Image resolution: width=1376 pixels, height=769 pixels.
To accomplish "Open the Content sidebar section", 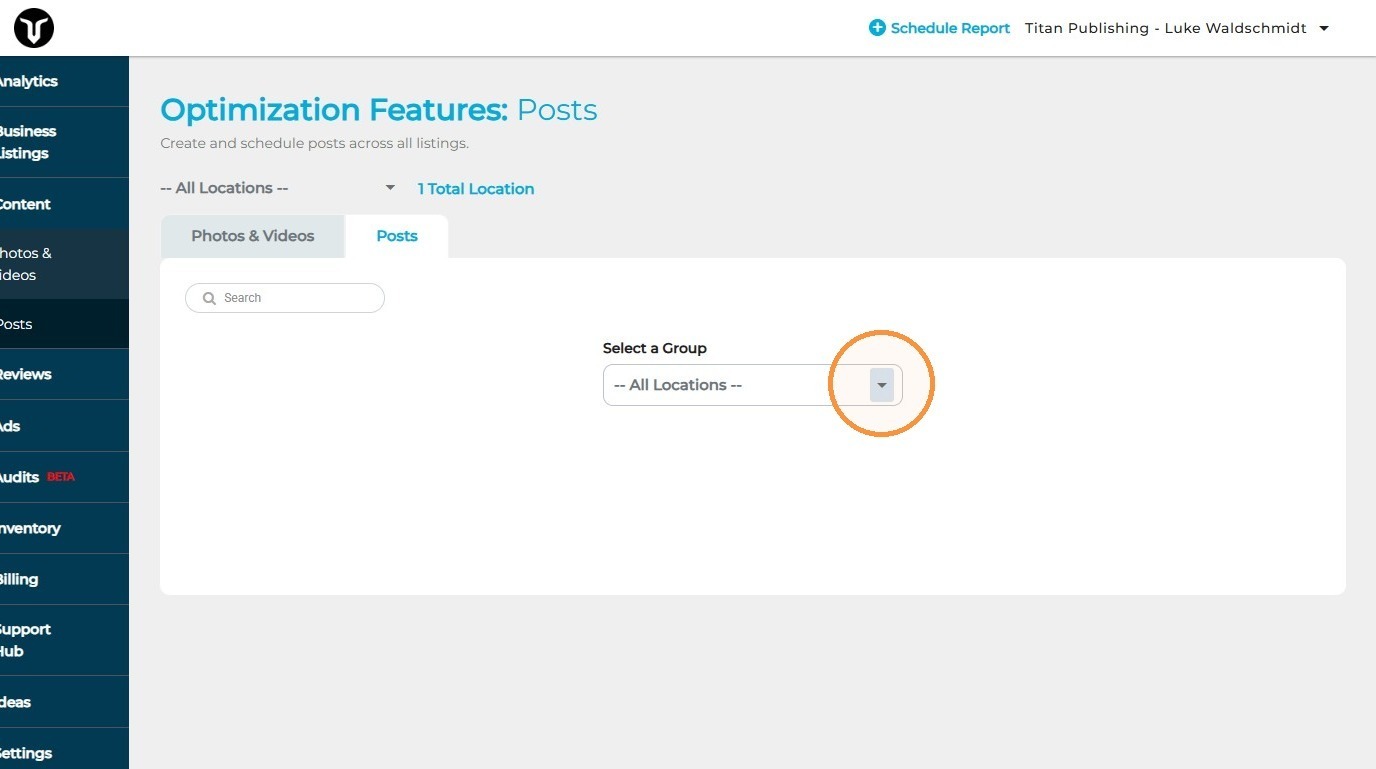I will click(x=64, y=204).
